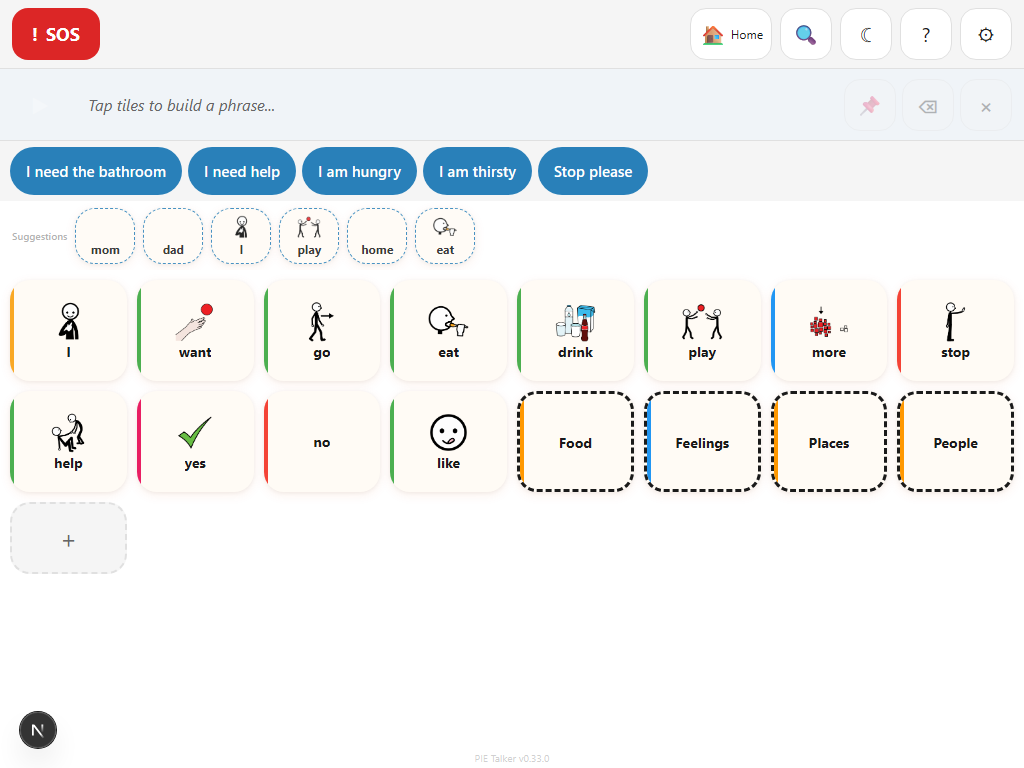Open the Food category folder
This screenshot has width=1024, height=768.
[x=575, y=442]
